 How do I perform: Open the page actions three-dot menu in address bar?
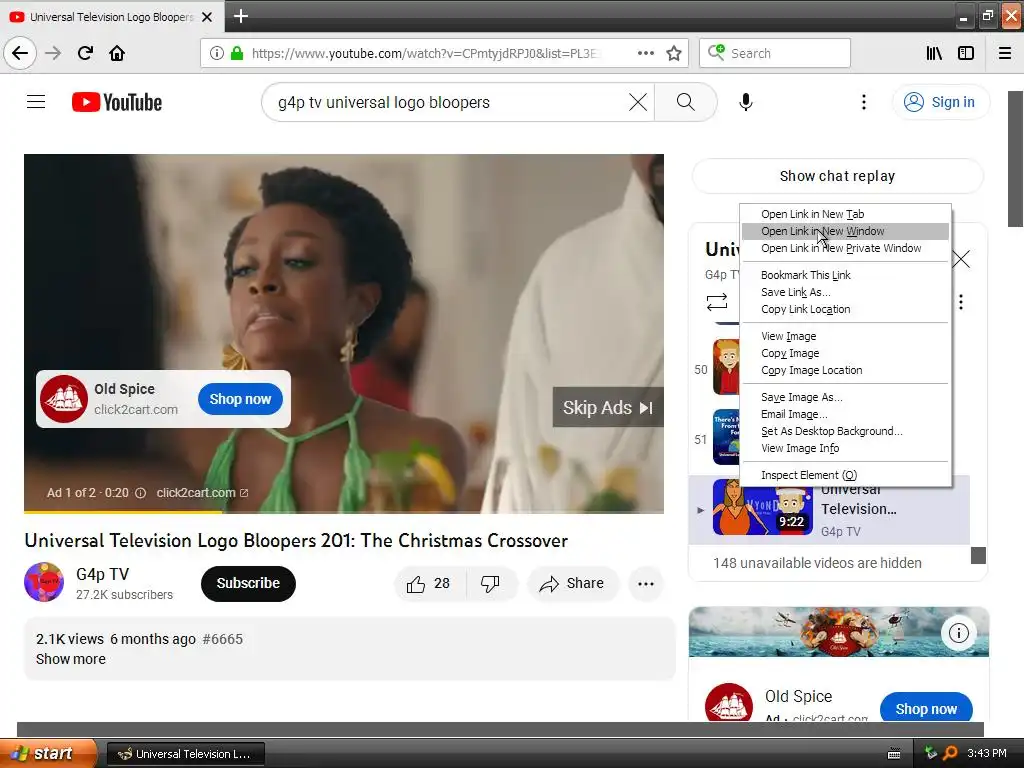pyautogui.click(x=645, y=53)
